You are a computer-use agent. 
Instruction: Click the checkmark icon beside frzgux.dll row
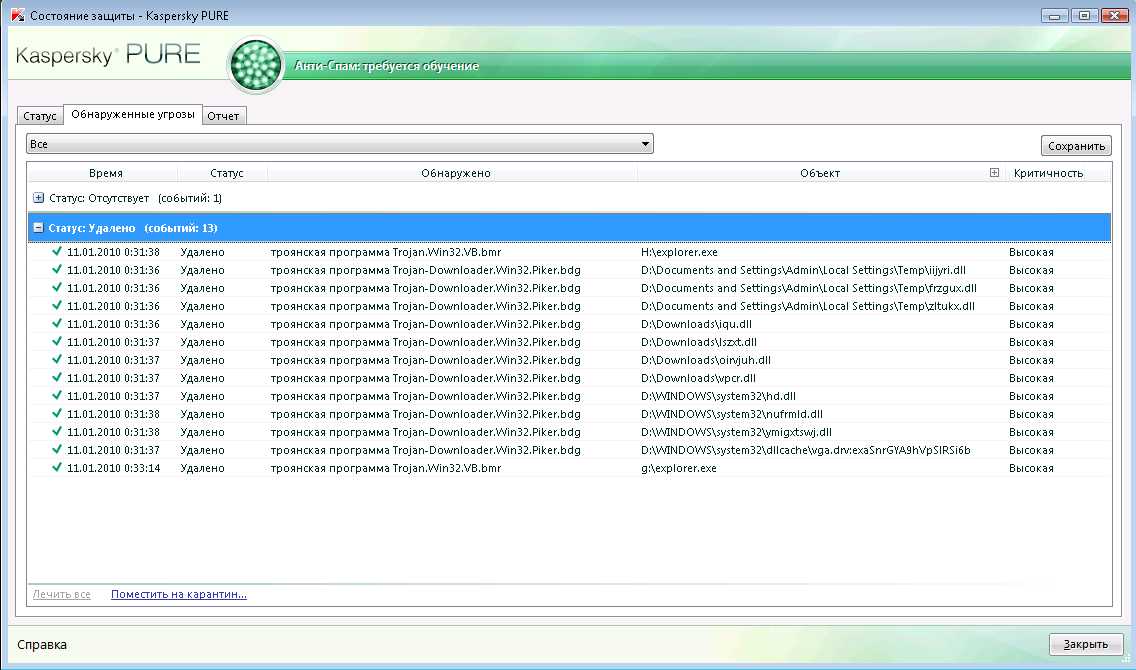57,287
